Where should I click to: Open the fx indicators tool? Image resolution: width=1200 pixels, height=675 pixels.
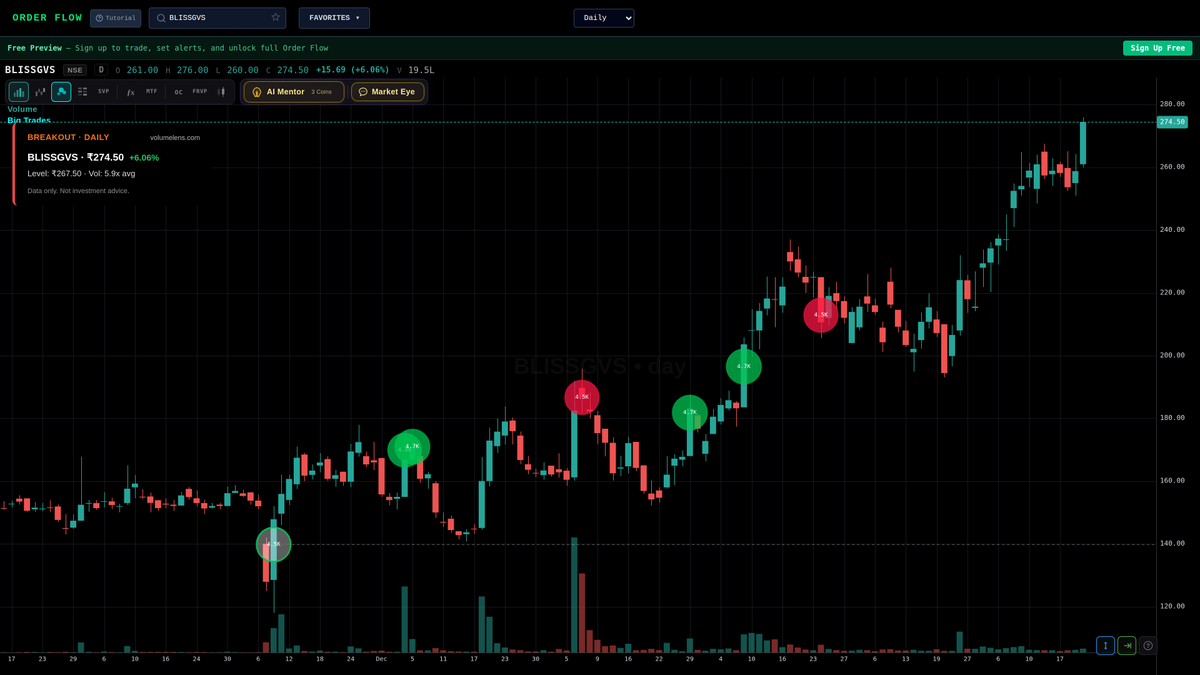[x=130, y=91]
